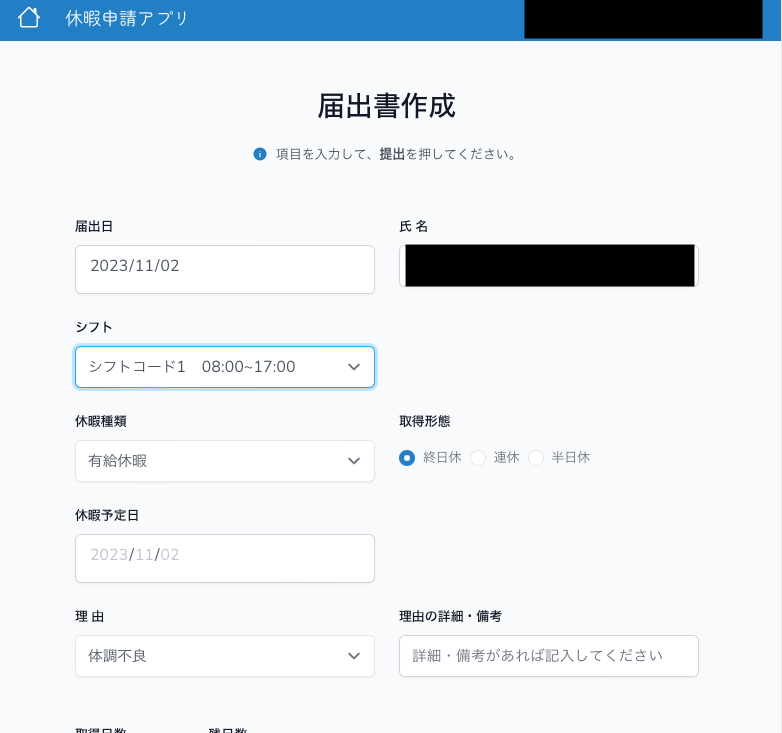Image resolution: width=782 pixels, height=733 pixels.
Task: Click the chevron arrow in 理由 field
Action: point(353,656)
